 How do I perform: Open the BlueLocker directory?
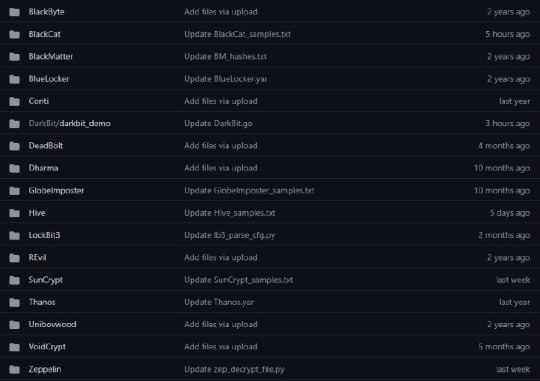pos(49,79)
